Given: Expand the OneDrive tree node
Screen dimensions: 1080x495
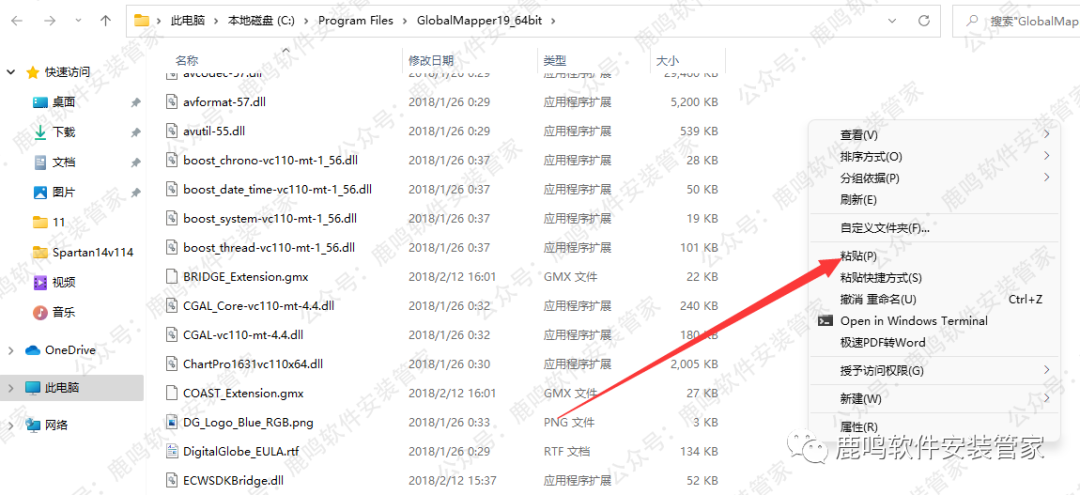Looking at the screenshot, I should [x=10, y=350].
